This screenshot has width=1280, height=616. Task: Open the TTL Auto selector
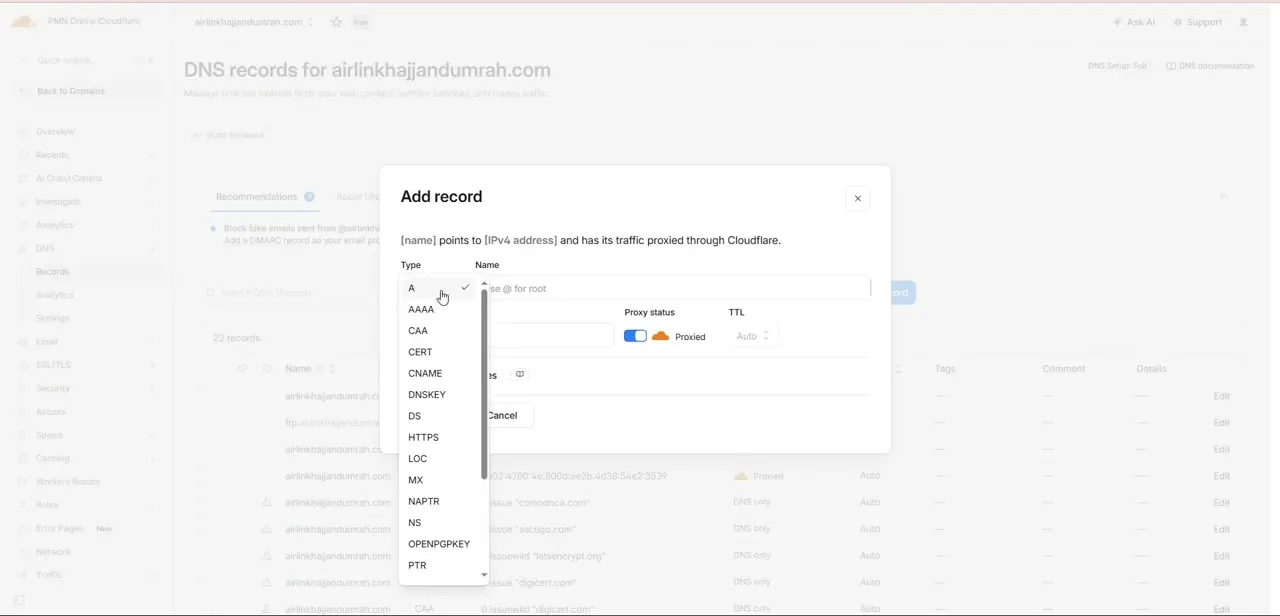[753, 336]
